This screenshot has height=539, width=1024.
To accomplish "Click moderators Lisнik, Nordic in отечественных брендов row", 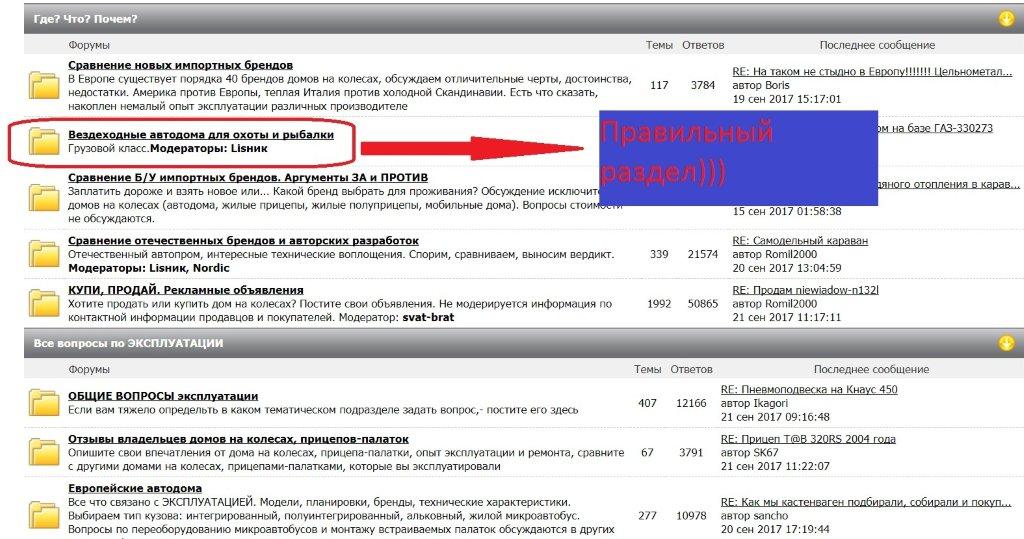I will click(x=149, y=268).
